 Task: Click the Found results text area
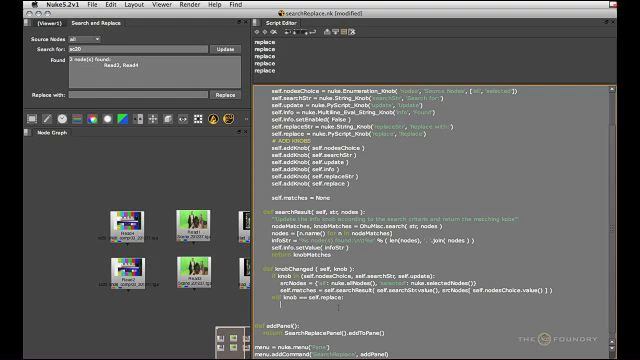(155, 72)
